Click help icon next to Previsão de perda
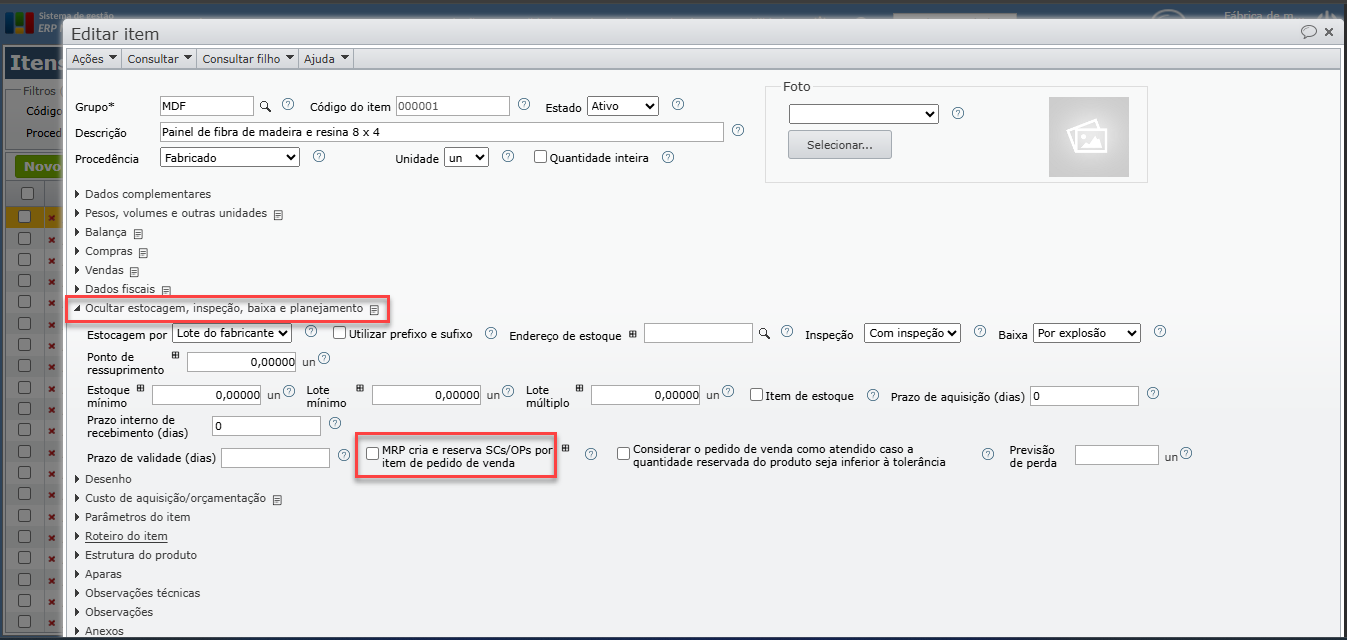 click(1186, 453)
